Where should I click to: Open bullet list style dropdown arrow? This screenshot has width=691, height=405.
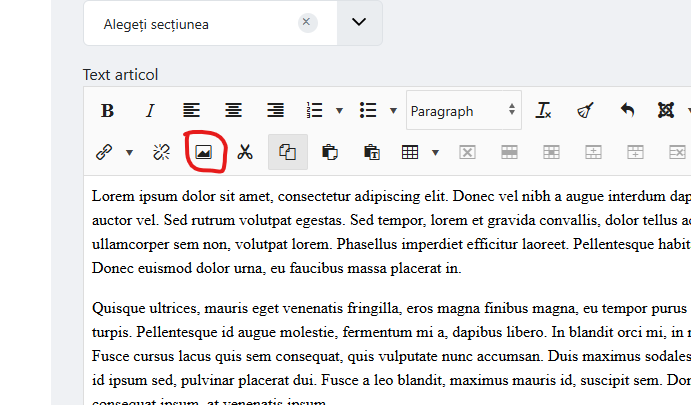point(393,111)
